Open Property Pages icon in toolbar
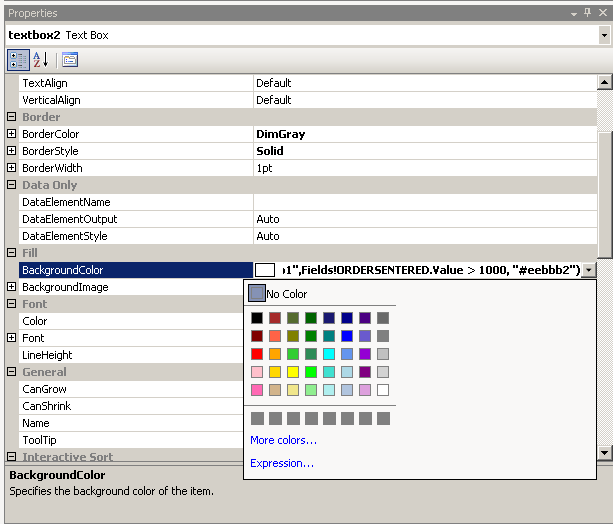Screen dimensions: 613x524 click(x=70, y=59)
